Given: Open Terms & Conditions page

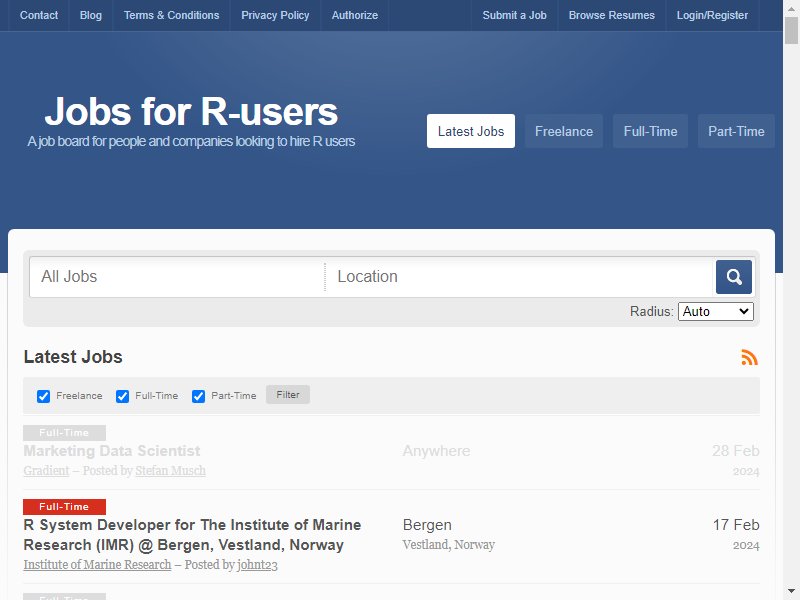Looking at the screenshot, I should pyautogui.click(x=171, y=15).
